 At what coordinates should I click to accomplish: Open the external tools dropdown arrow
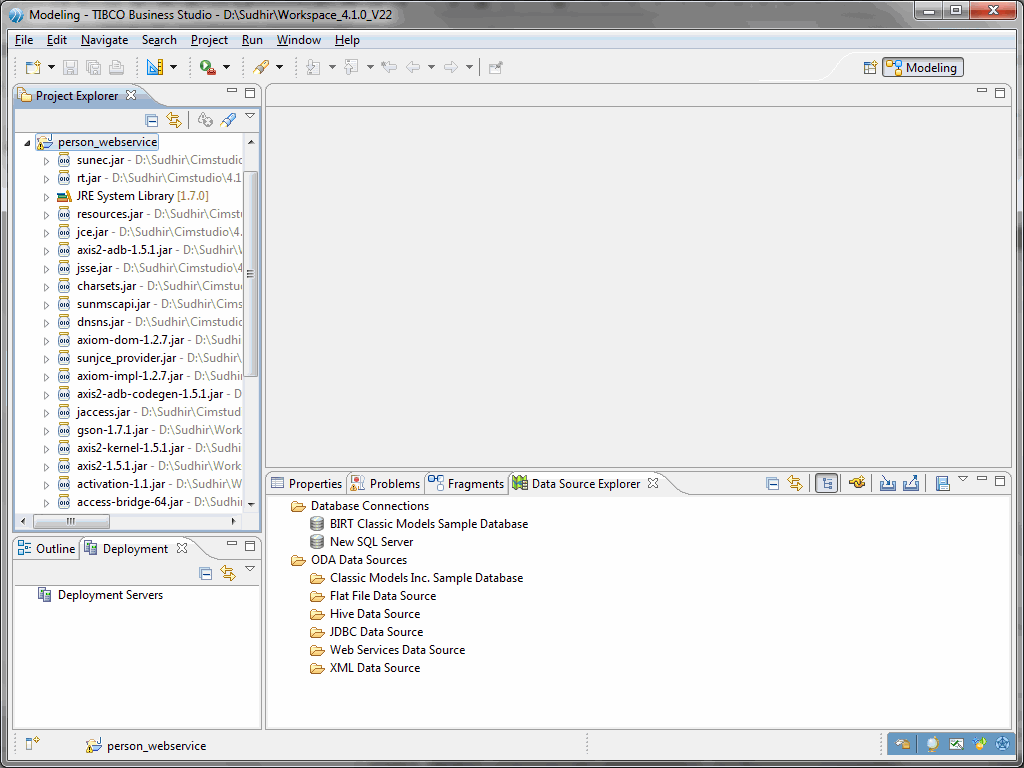tap(226, 67)
